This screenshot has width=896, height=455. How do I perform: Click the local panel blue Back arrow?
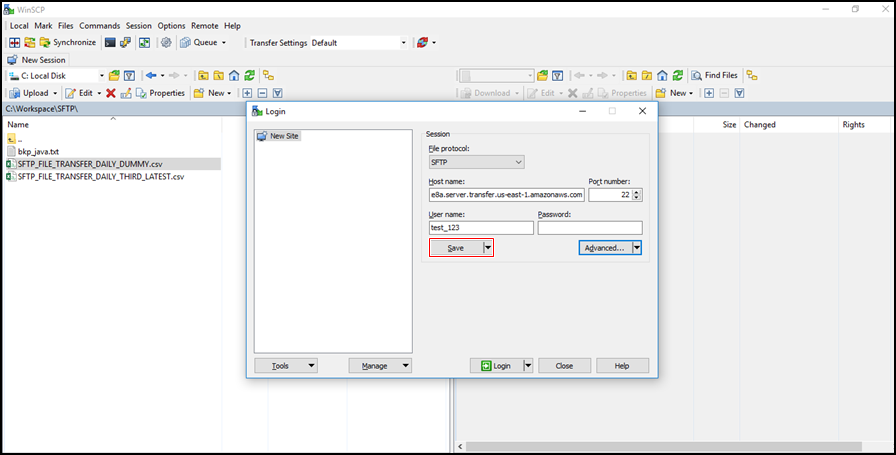[151, 75]
